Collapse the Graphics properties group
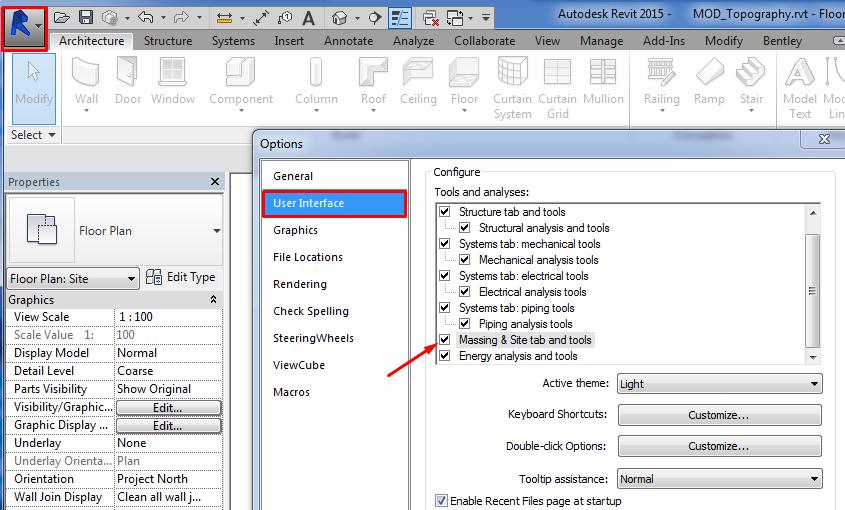This screenshot has height=510, width=845. click(x=213, y=299)
